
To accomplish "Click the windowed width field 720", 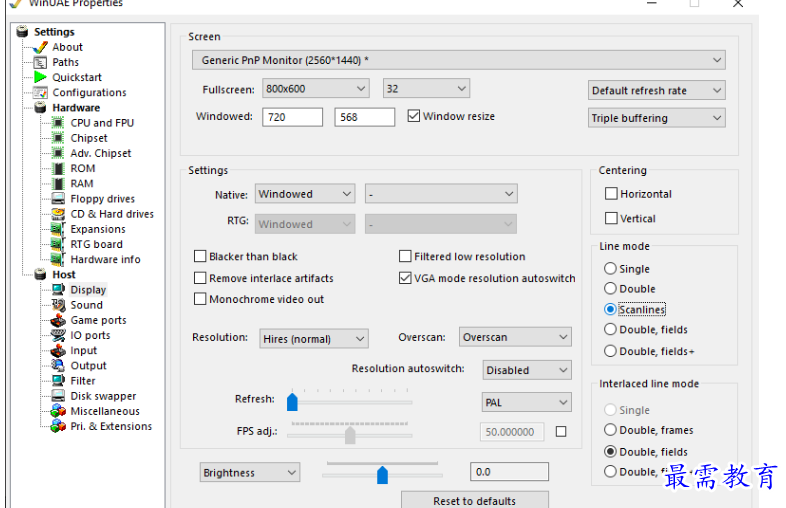I will 292,117.
